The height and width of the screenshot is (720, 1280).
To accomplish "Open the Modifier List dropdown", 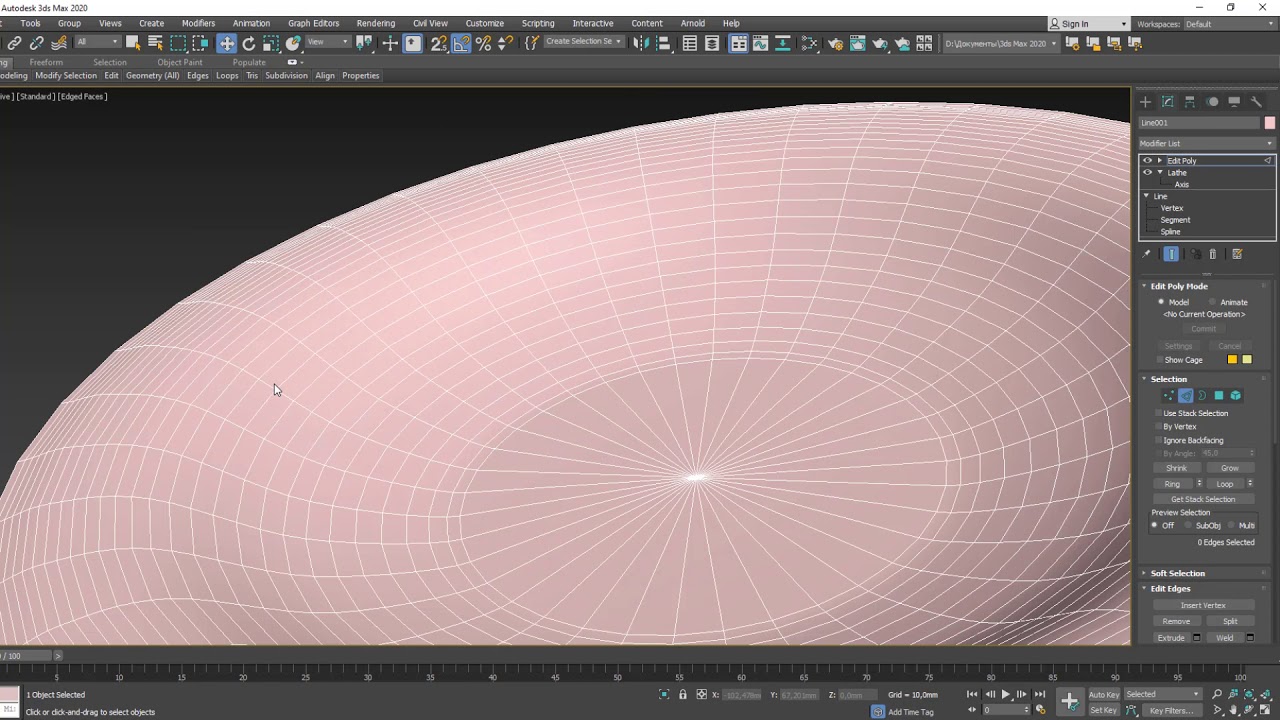I will click(x=1207, y=143).
